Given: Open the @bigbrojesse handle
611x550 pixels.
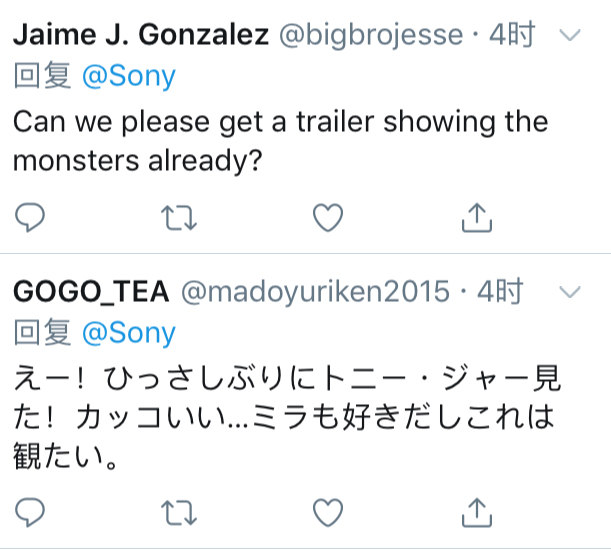Looking at the screenshot, I should [x=371, y=35].
